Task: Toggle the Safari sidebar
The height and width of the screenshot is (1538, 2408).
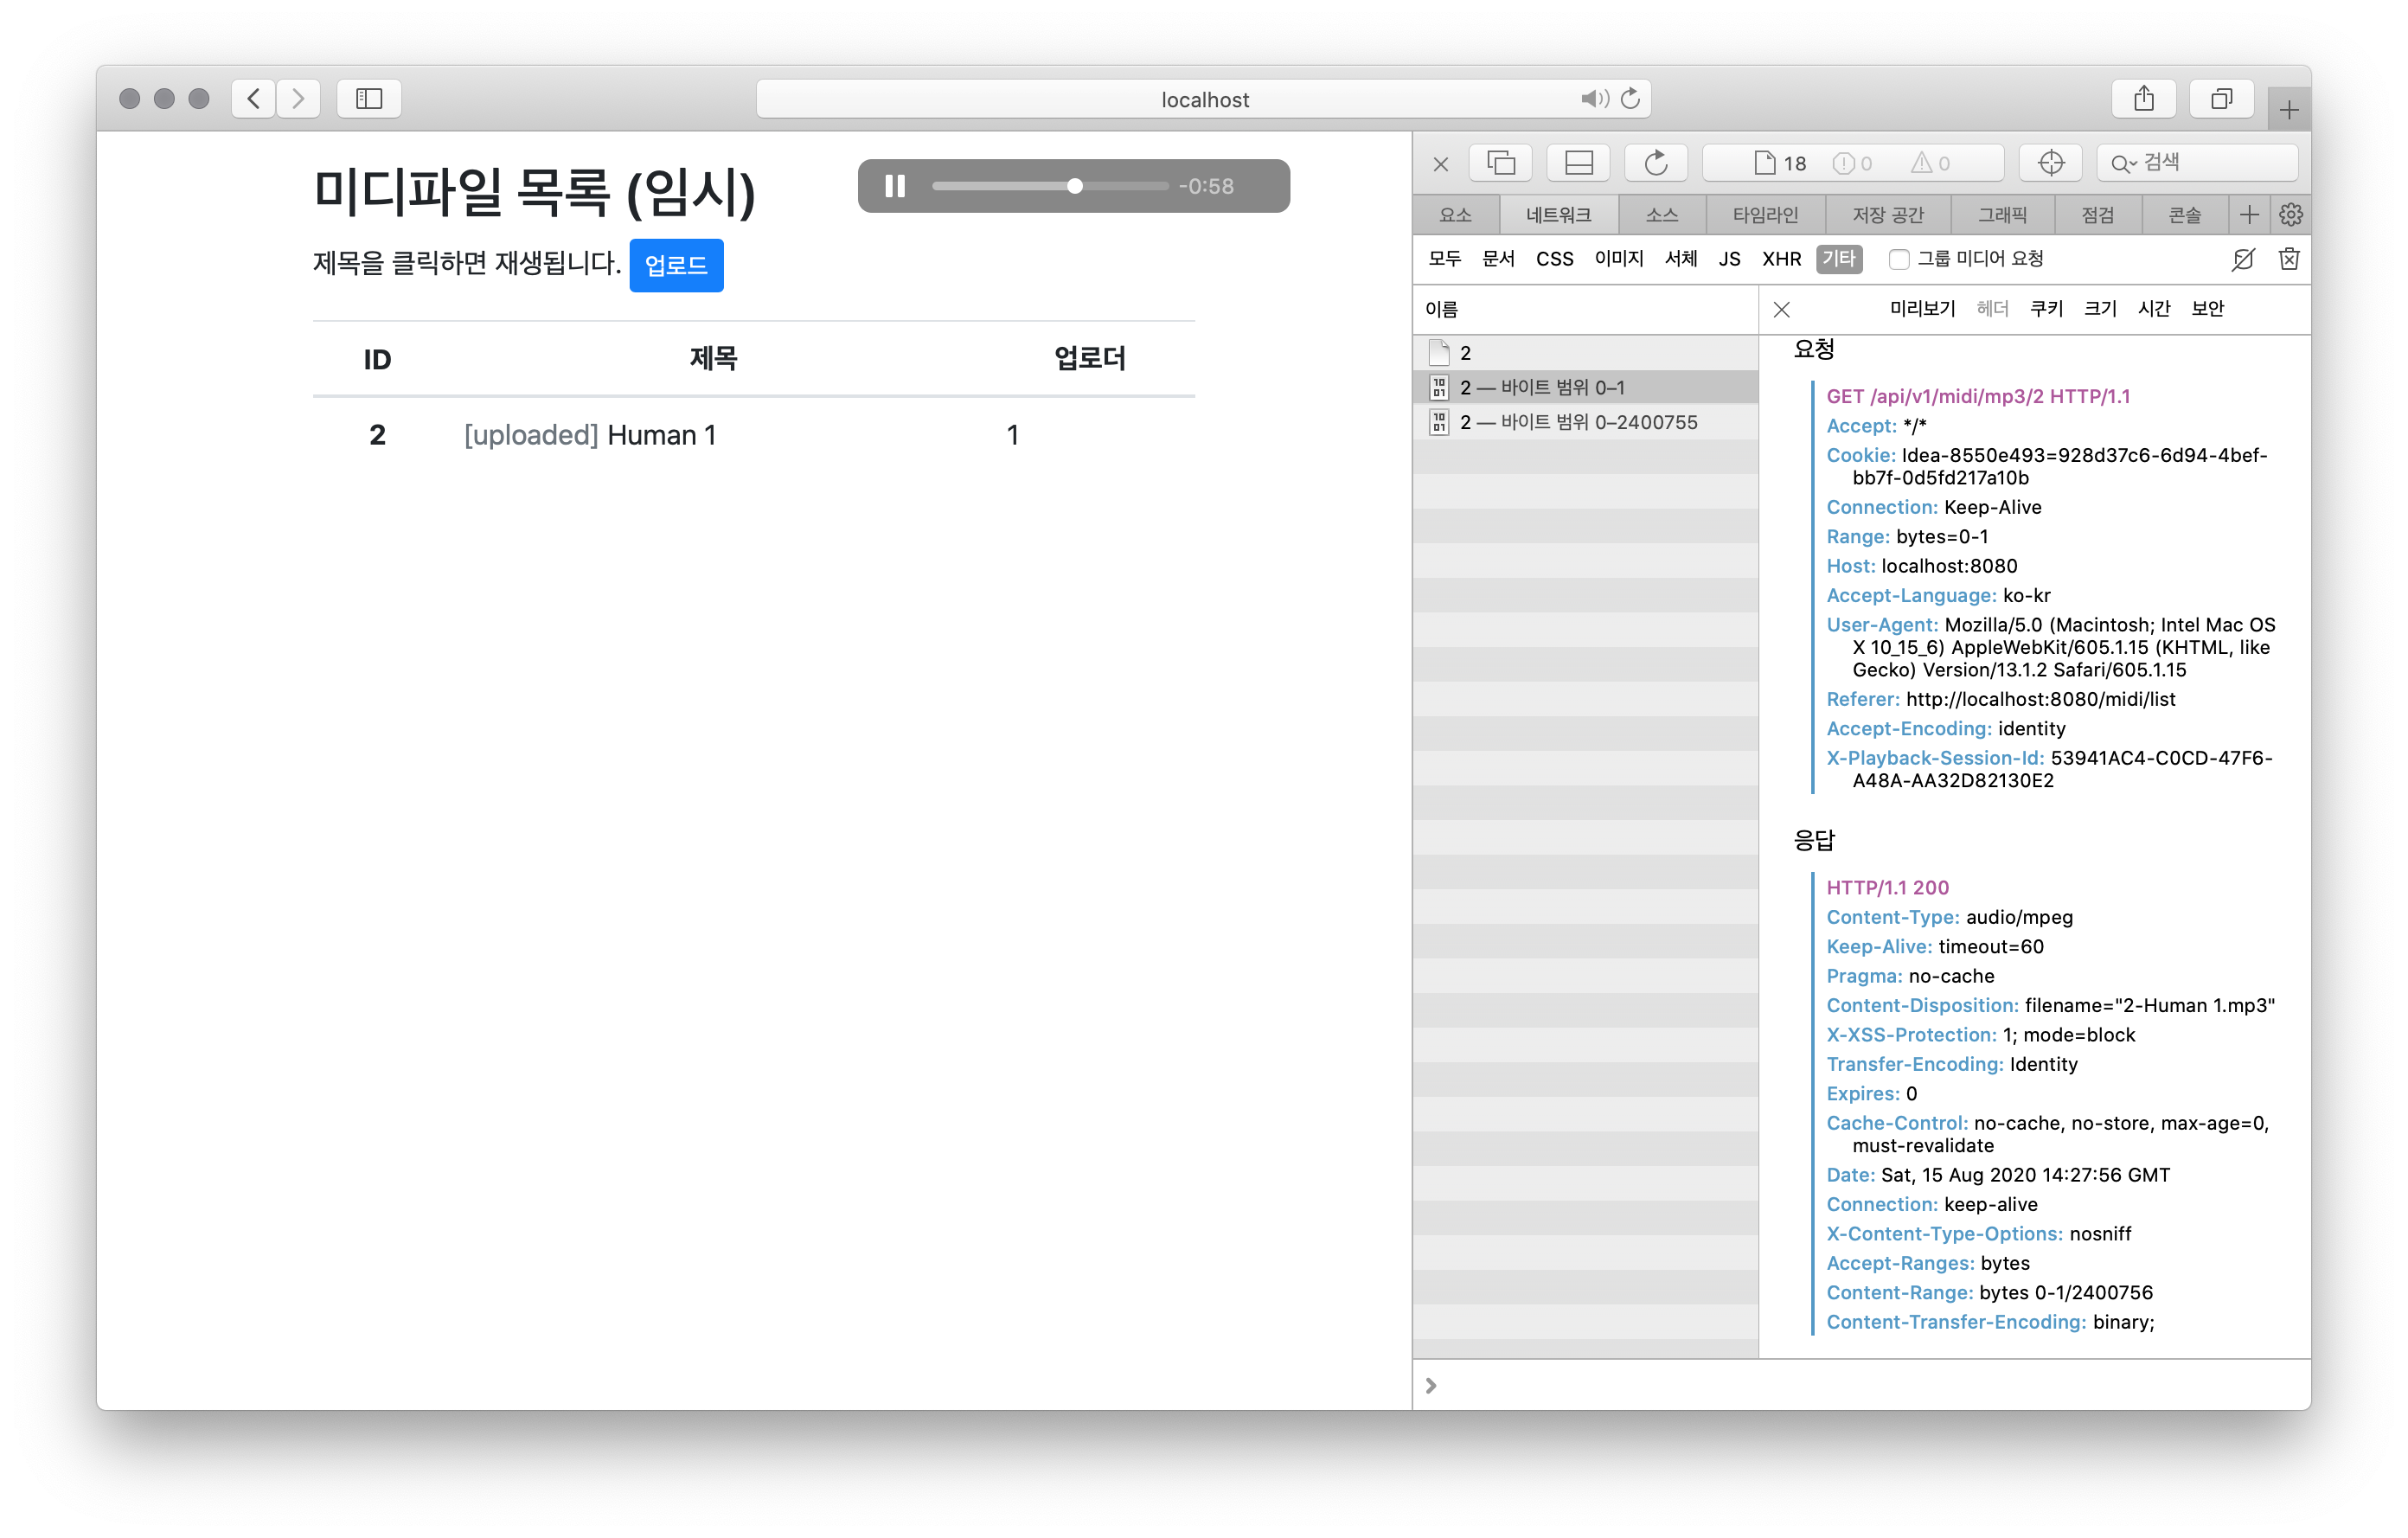Action: [x=369, y=98]
